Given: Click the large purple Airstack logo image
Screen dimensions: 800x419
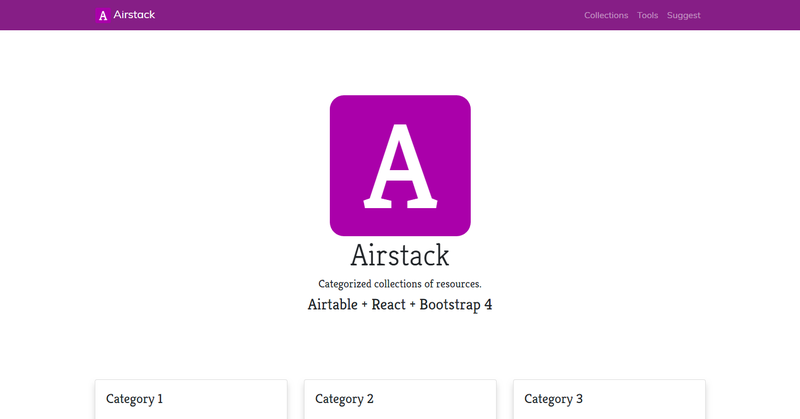Looking at the screenshot, I should point(400,165).
